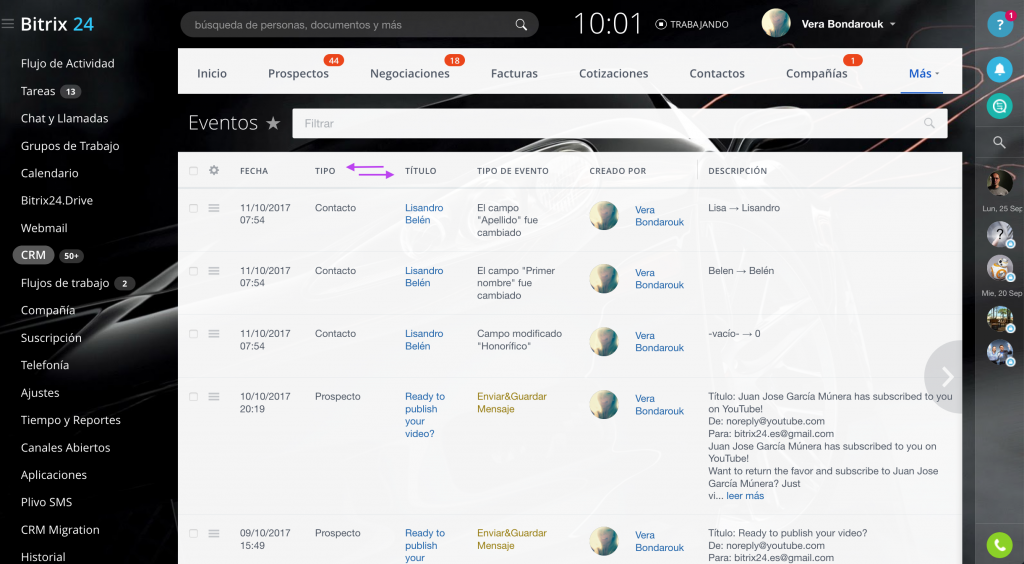This screenshot has width=1024, height=564.
Task: Open the CRM item in left menu
Action: coord(33,255)
